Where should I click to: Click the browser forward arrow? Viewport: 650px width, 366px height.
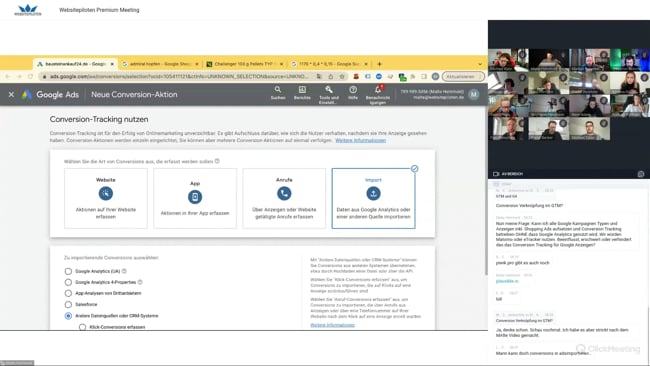click(x=19, y=76)
